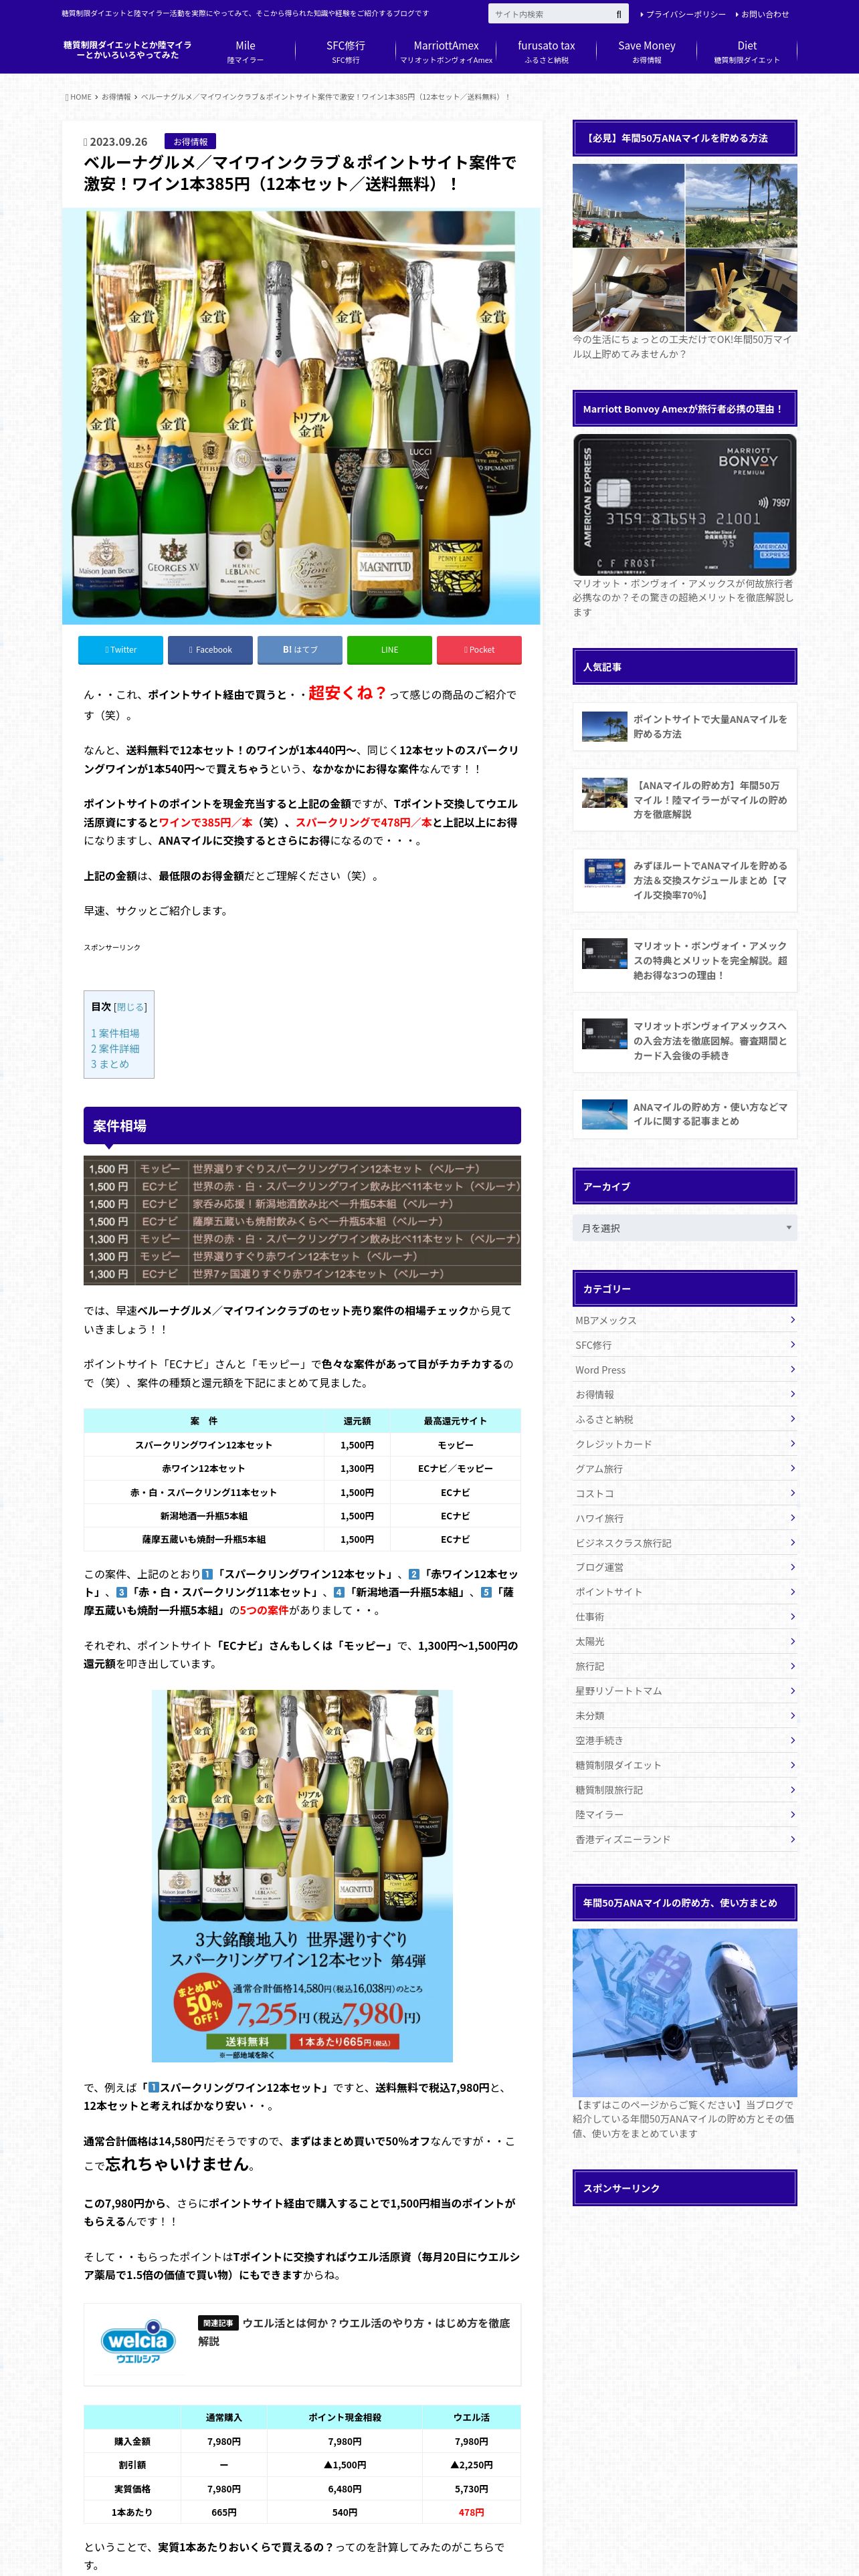Jump to 1 案件相場 in the contents
This screenshot has width=859, height=2576.
[x=115, y=1033]
